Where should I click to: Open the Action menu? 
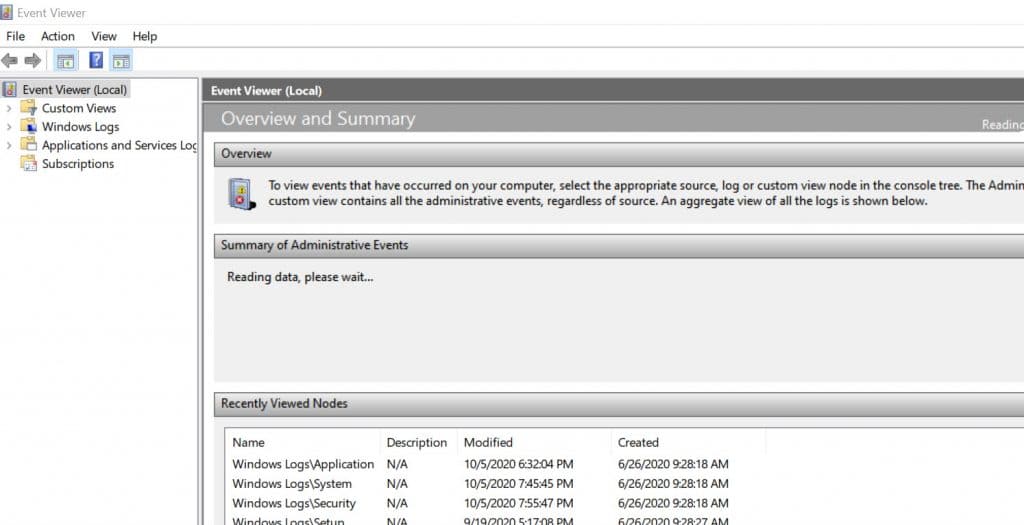58,36
